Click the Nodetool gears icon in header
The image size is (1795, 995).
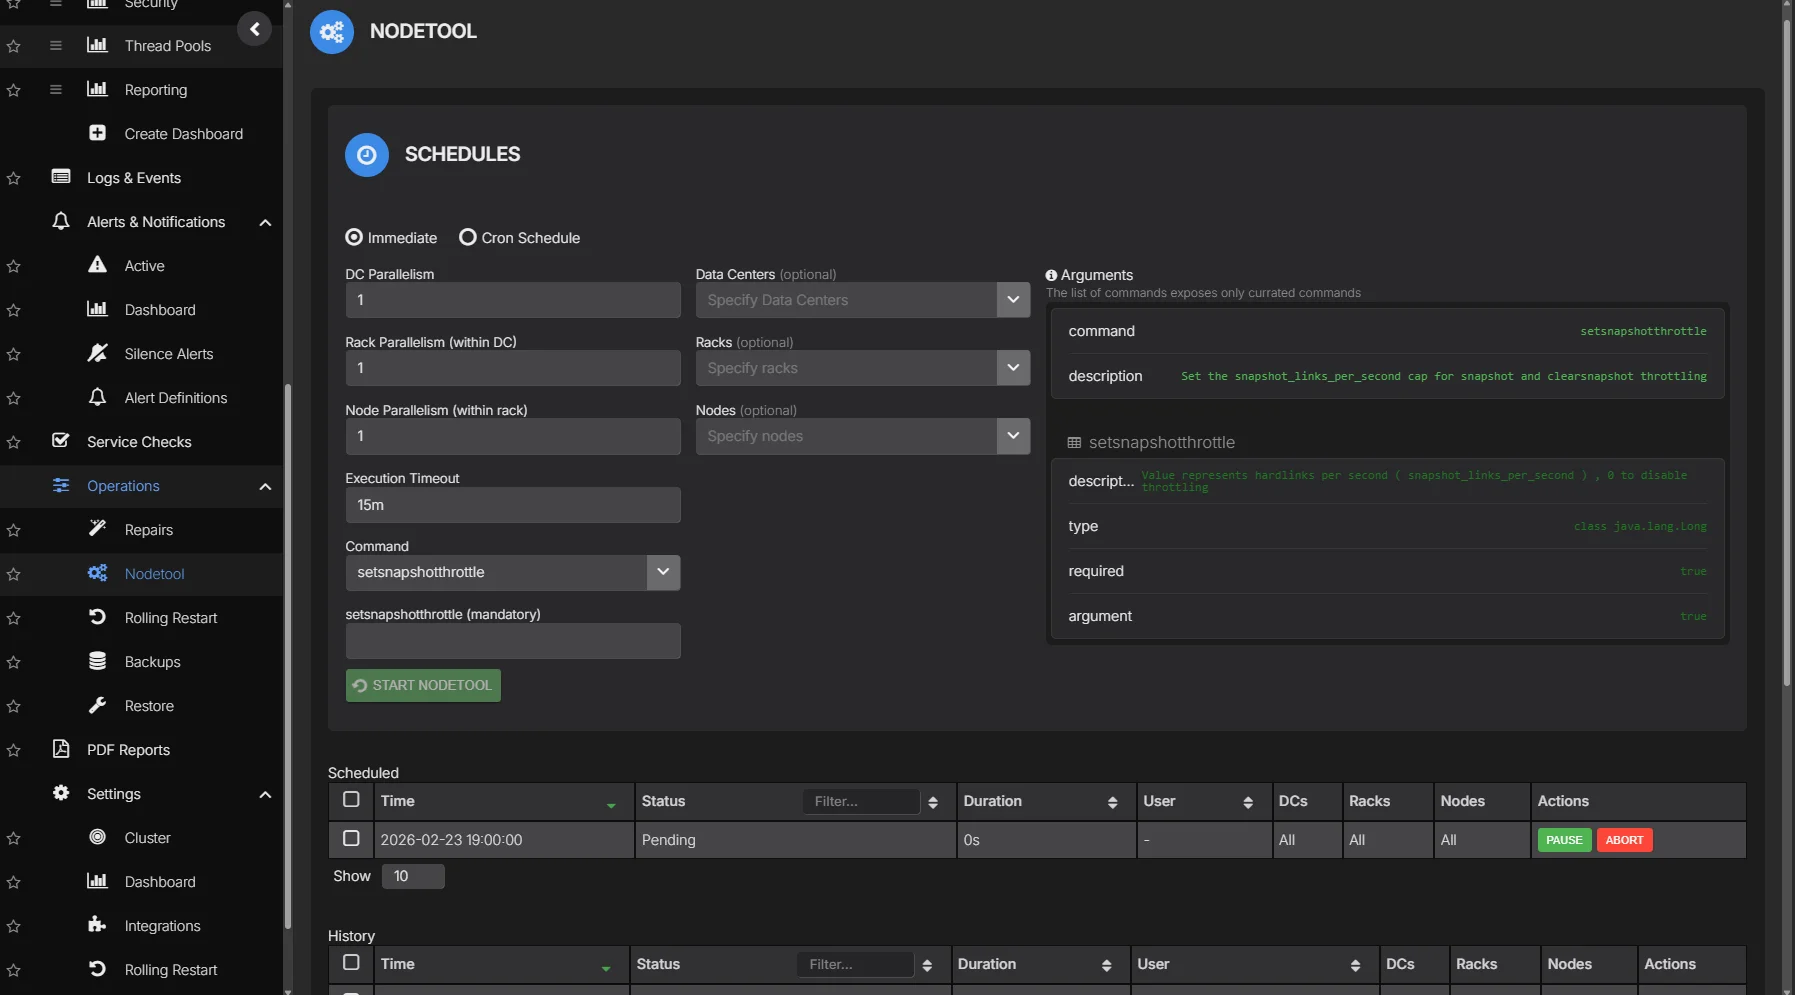coord(331,31)
